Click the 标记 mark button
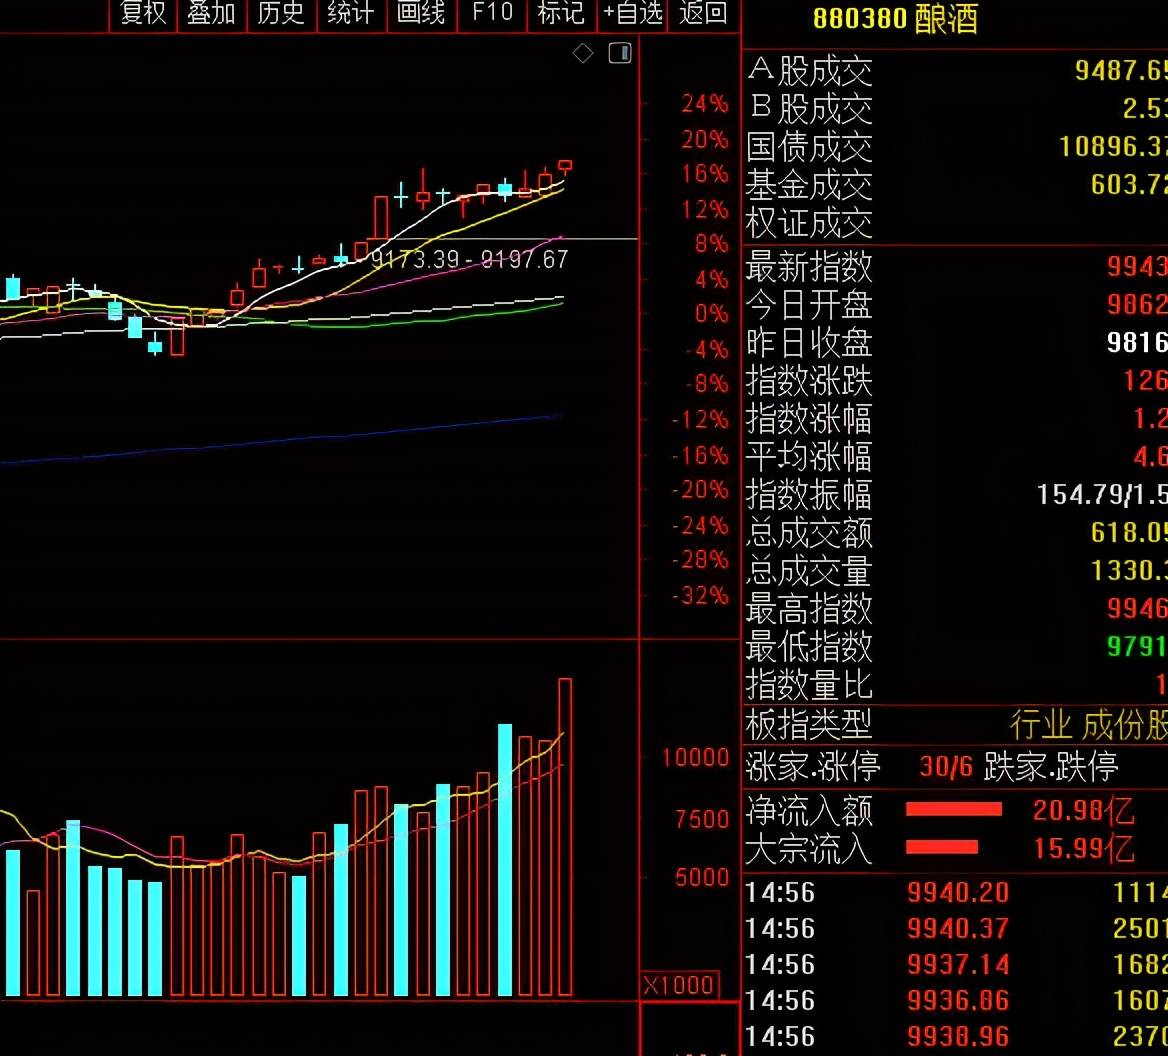1168x1056 pixels. (562, 13)
